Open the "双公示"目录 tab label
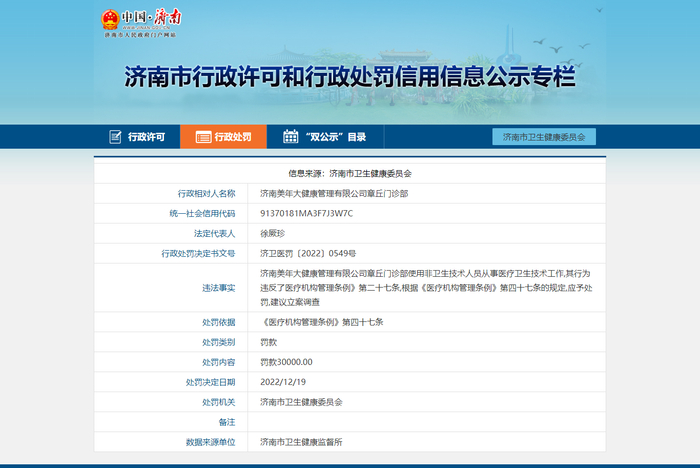This screenshot has height=468, width=700. (336, 137)
